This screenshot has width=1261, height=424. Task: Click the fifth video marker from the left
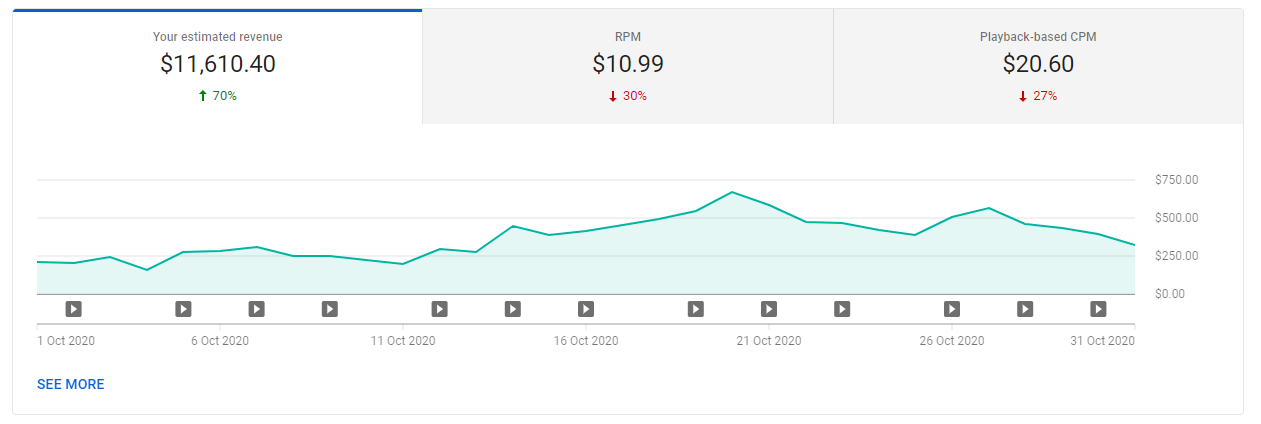tap(439, 309)
